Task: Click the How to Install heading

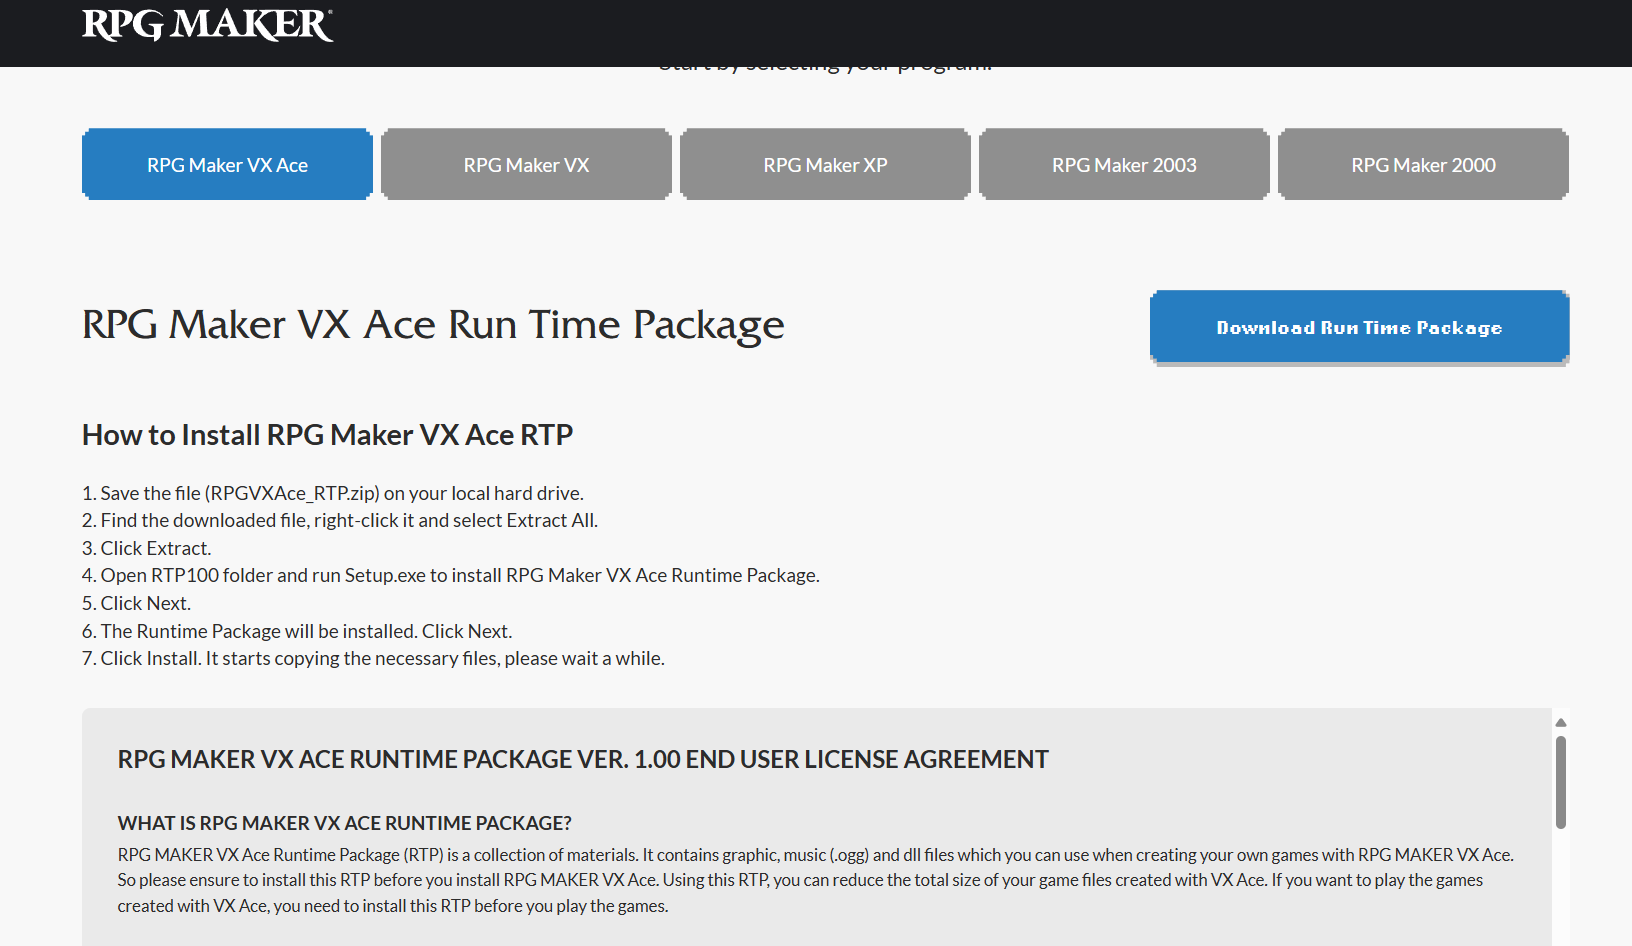Action: tap(327, 435)
